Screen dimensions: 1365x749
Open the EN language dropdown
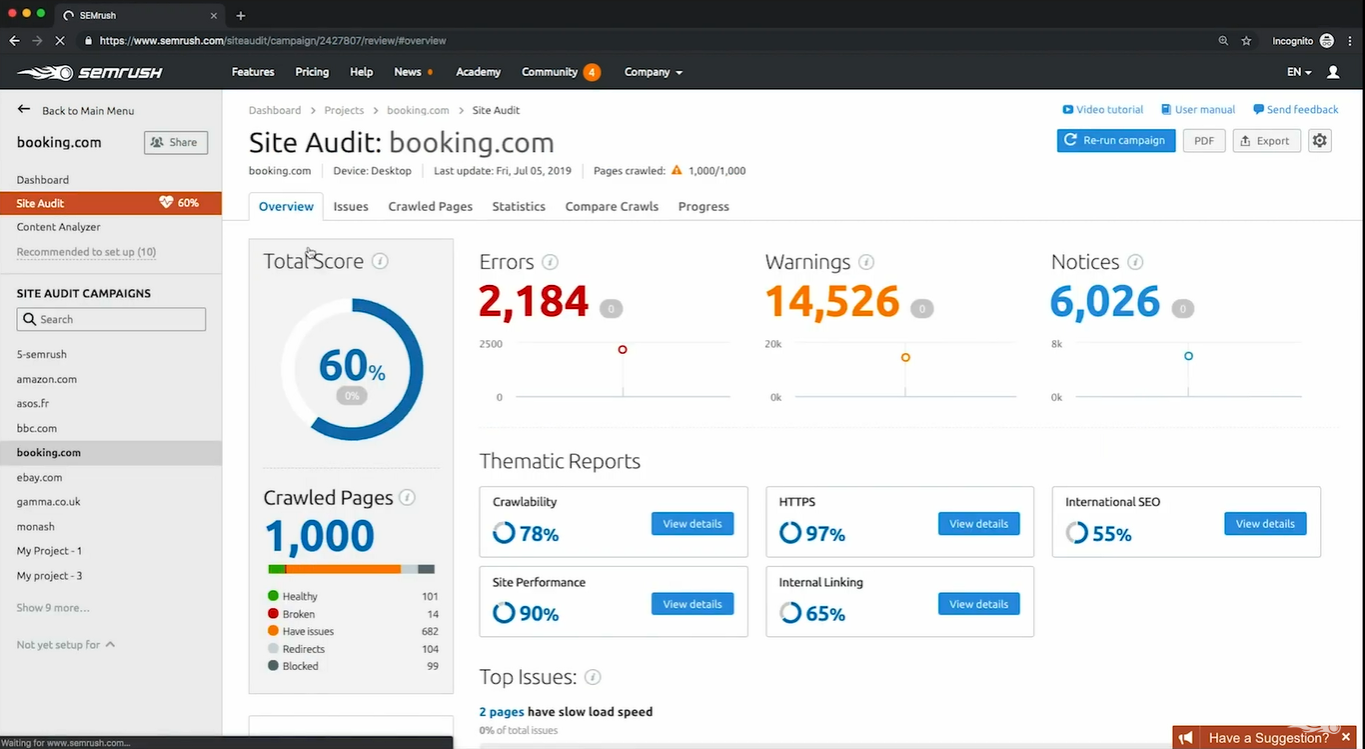[1299, 72]
